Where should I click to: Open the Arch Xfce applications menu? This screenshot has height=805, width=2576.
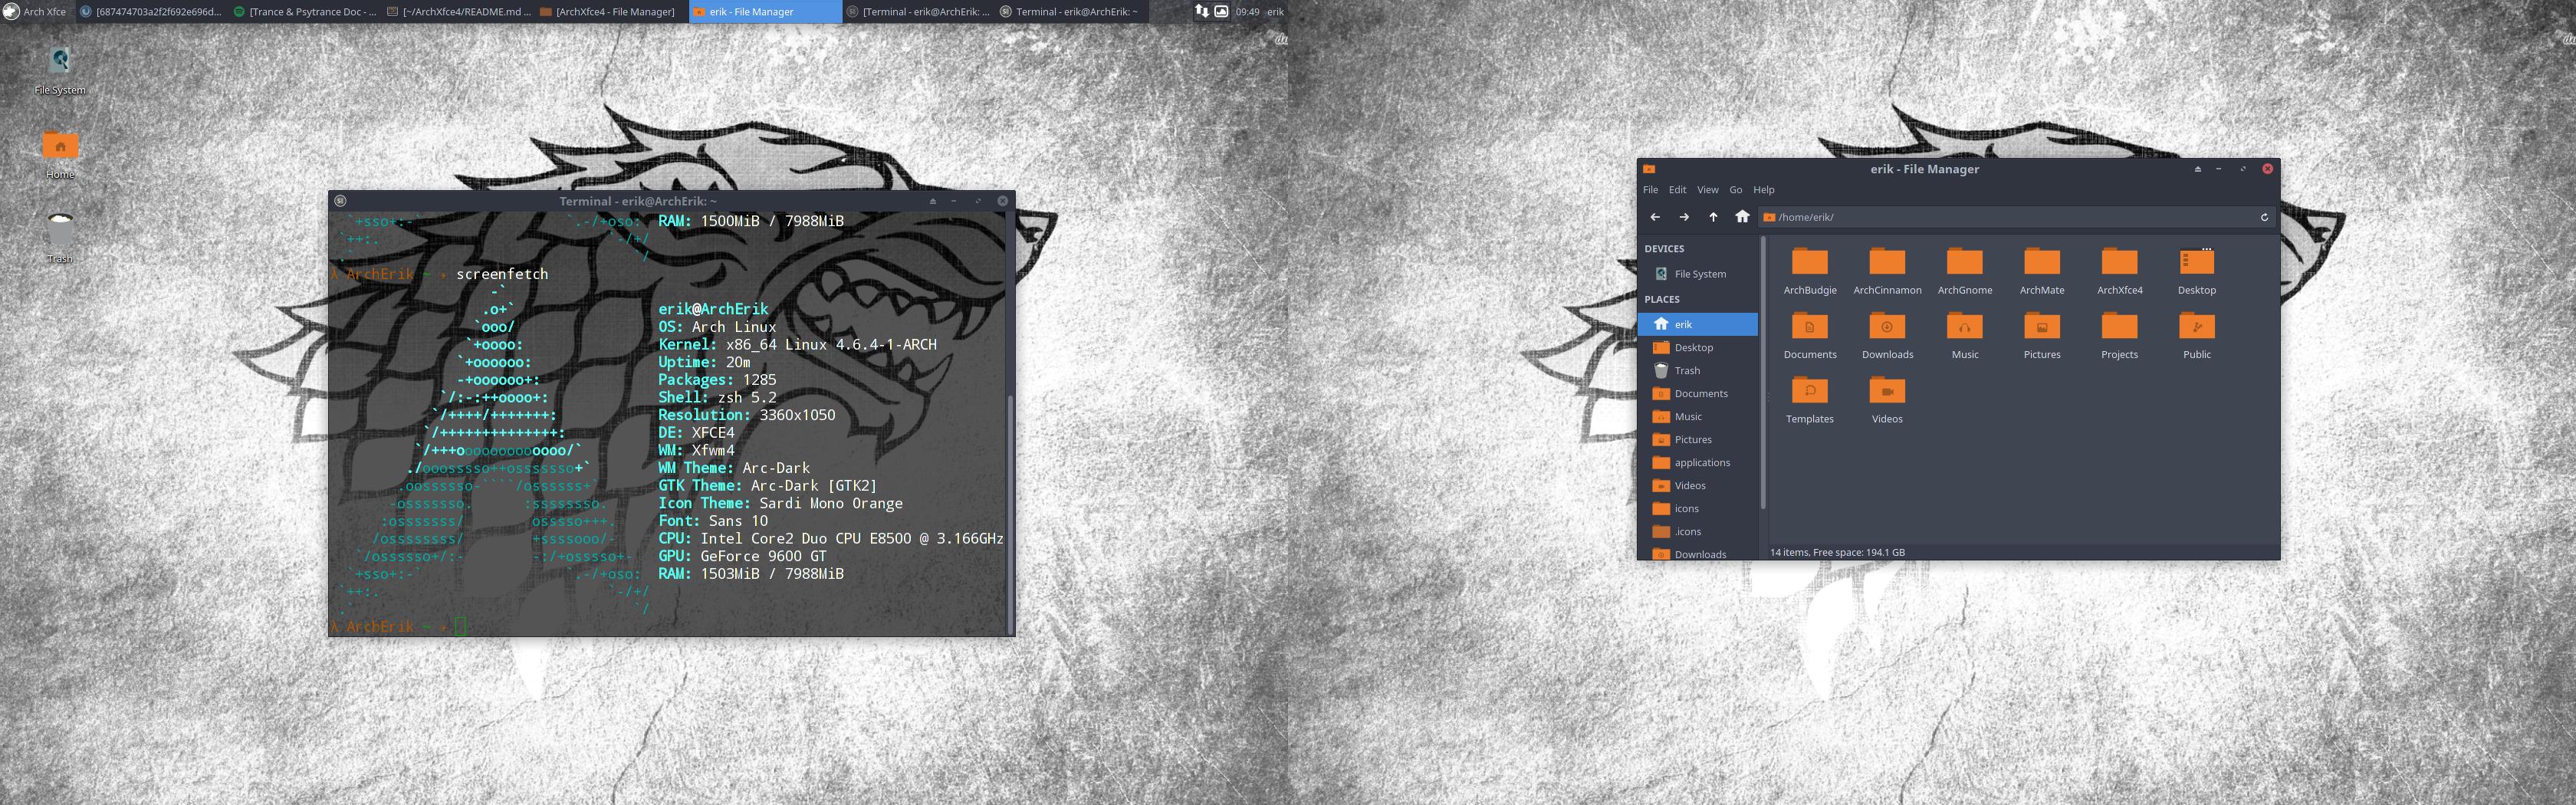[36, 12]
